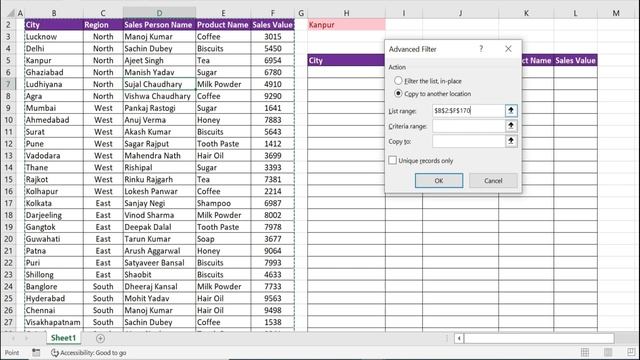Select column M header
Image resolution: width=640 pixels, height=360 pixels.
pos(616,13)
